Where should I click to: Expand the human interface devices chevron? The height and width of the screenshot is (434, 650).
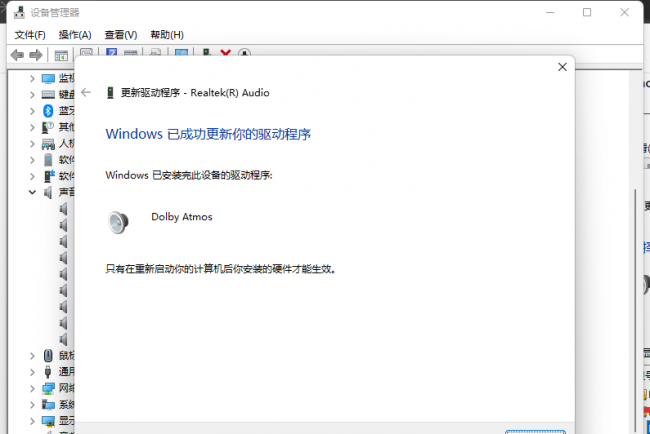click(32, 143)
